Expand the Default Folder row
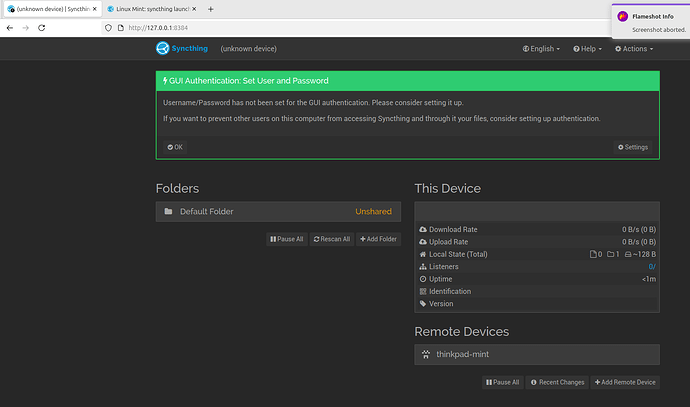This screenshot has height=407, width=690. click(x=278, y=212)
